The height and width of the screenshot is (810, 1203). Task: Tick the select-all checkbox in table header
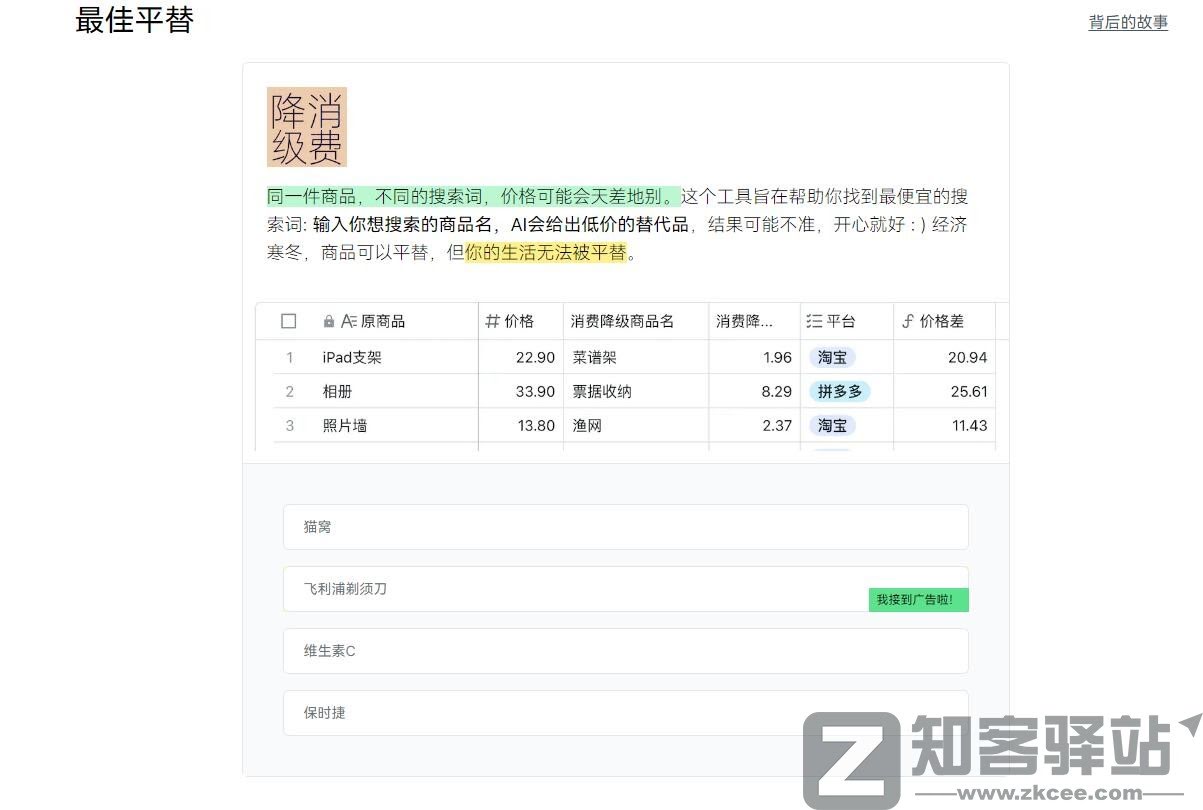[x=289, y=321]
